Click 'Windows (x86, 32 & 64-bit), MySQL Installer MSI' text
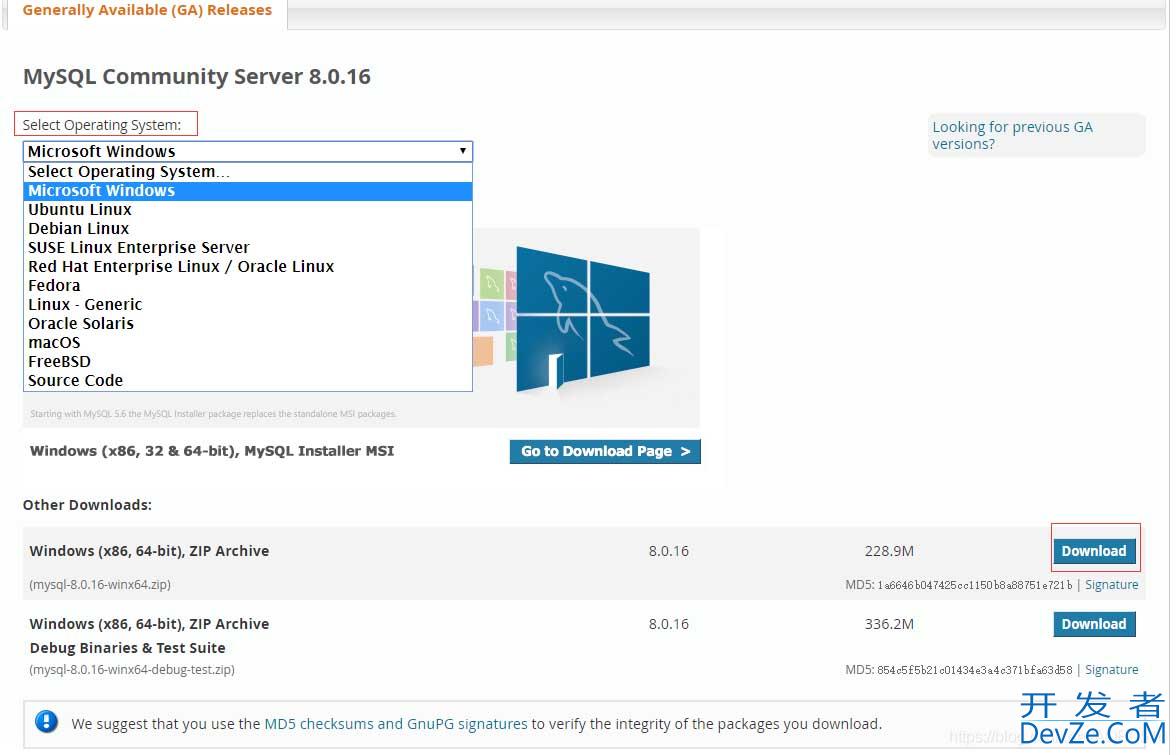 pyautogui.click(x=212, y=451)
